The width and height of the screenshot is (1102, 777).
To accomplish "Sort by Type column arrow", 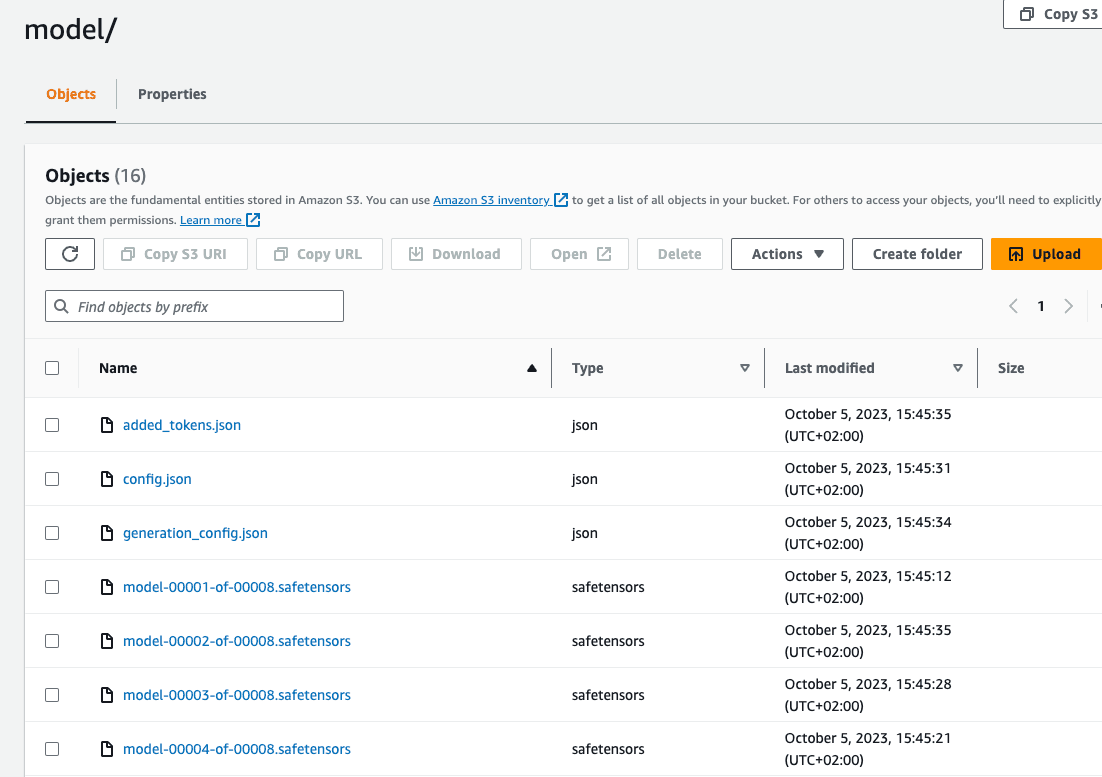I will click(x=744, y=368).
